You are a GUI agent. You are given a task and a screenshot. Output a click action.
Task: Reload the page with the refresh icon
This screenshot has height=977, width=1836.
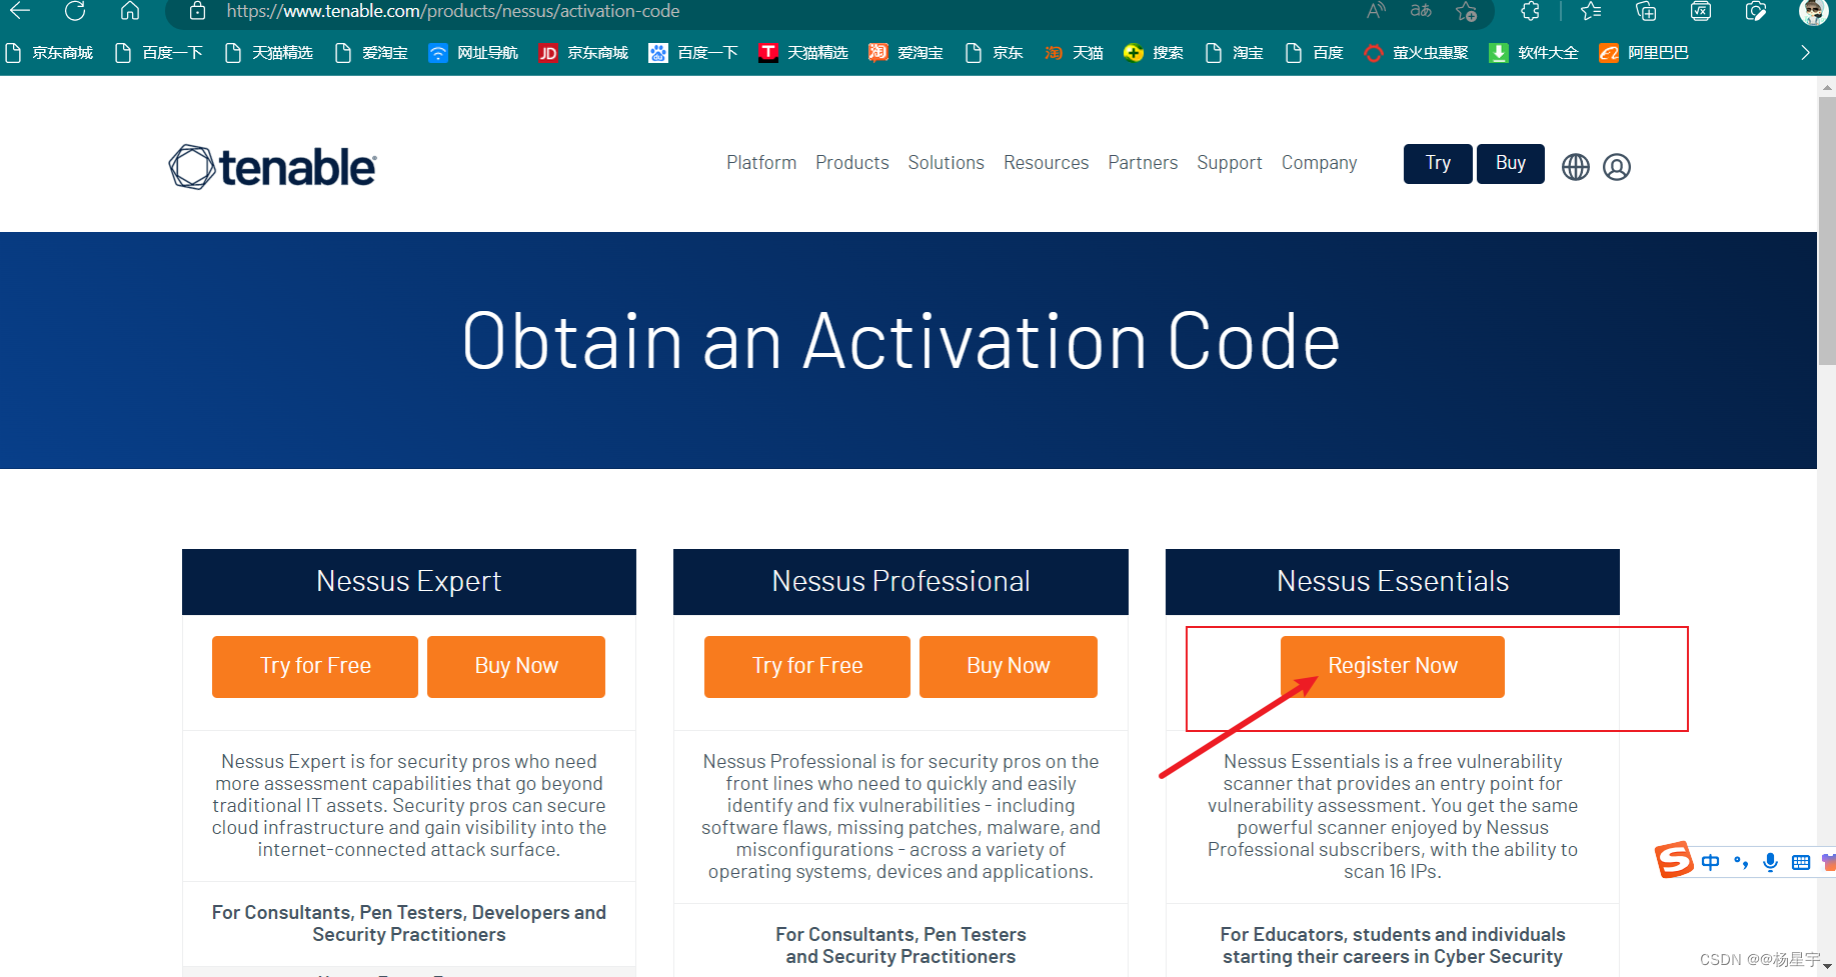point(75,11)
